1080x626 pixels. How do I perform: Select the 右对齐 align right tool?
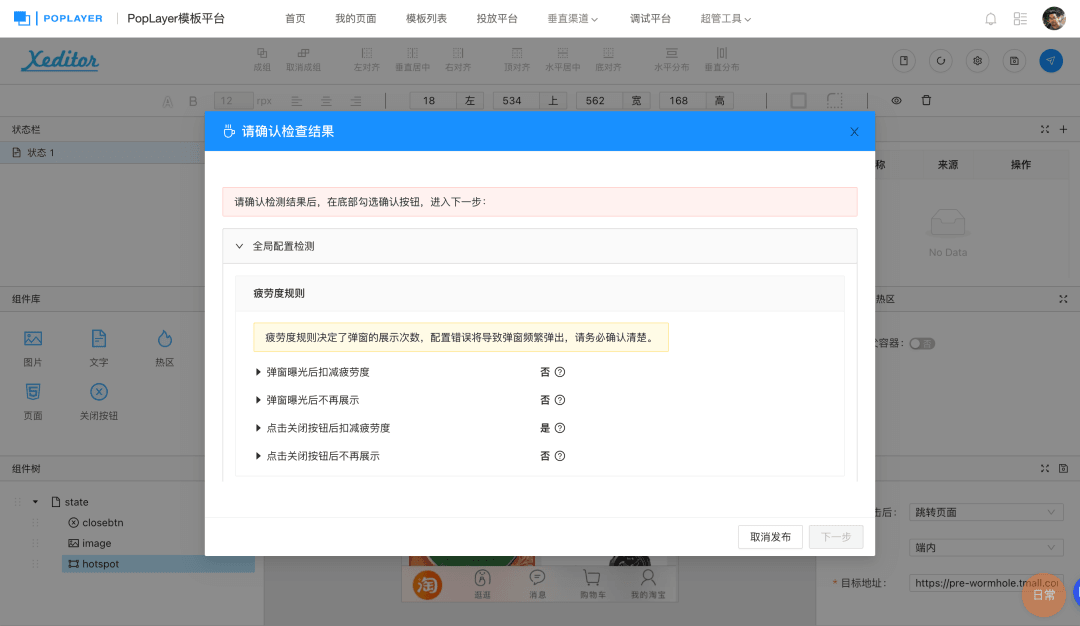tap(458, 59)
